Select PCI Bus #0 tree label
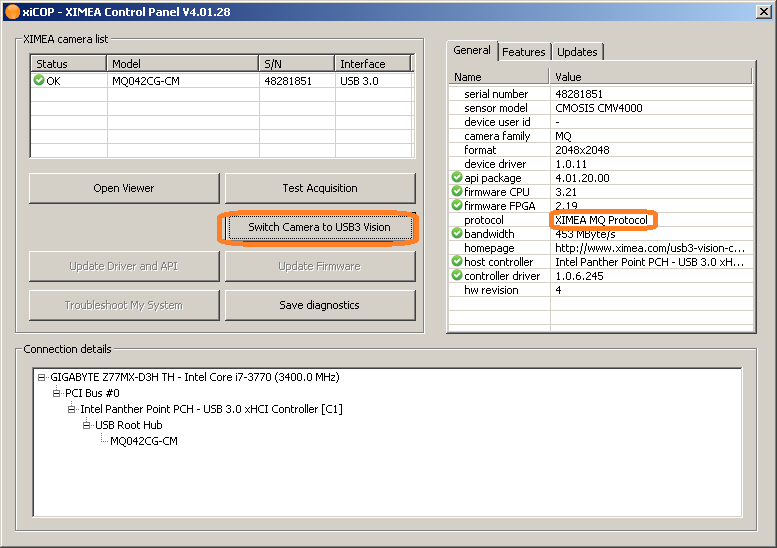The image size is (777, 548). [92, 393]
